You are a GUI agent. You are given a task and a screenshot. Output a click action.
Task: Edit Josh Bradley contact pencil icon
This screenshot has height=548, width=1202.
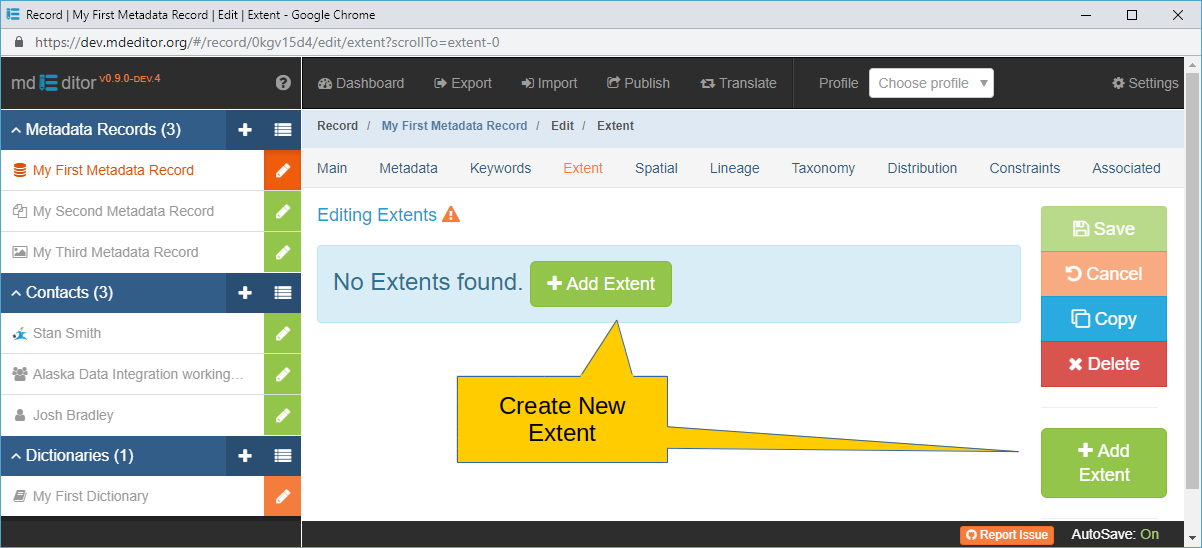point(282,415)
